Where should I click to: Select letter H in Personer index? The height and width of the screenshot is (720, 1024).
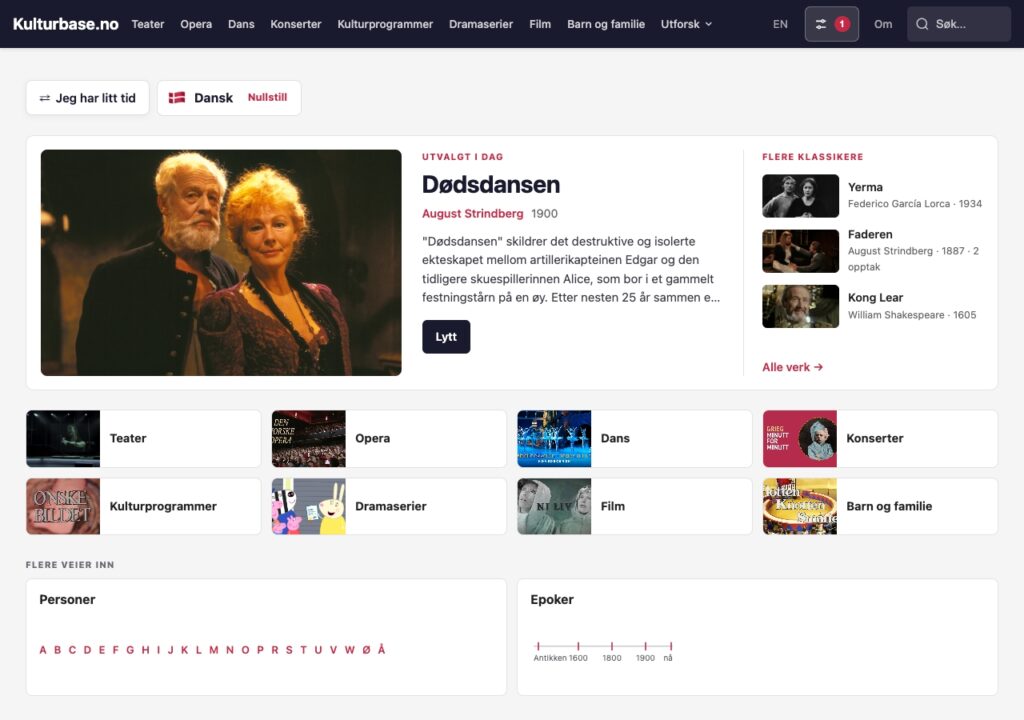click(145, 649)
